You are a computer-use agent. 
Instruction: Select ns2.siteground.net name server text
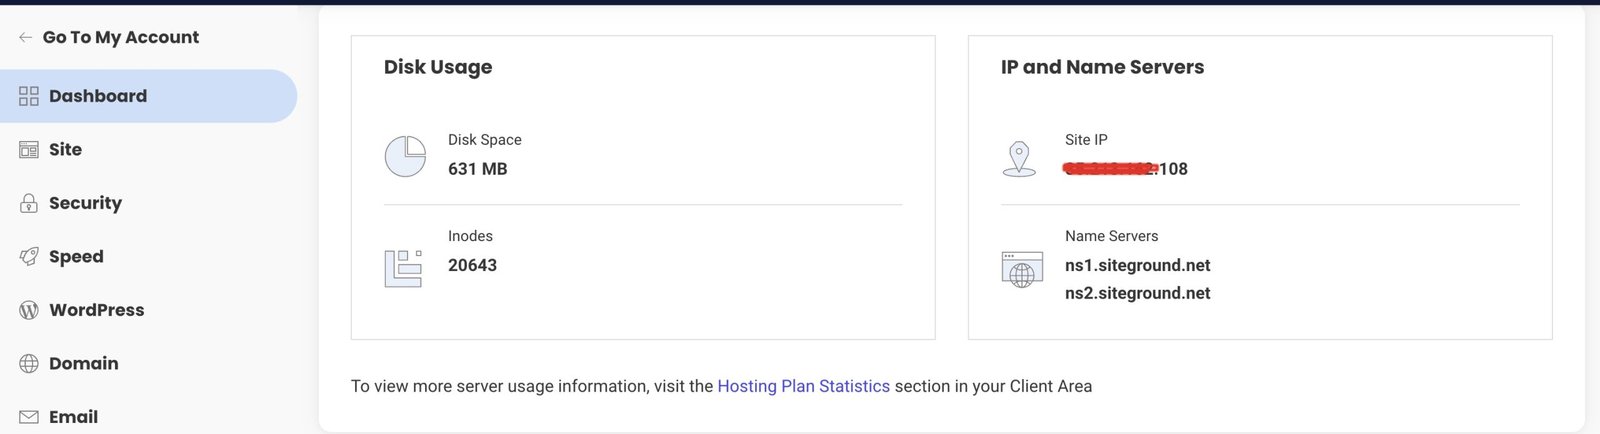pos(1137,293)
